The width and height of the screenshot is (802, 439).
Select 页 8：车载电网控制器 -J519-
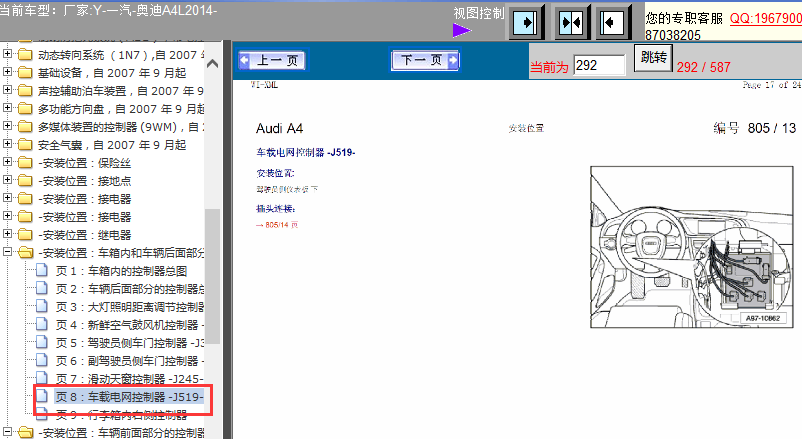coord(129,397)
